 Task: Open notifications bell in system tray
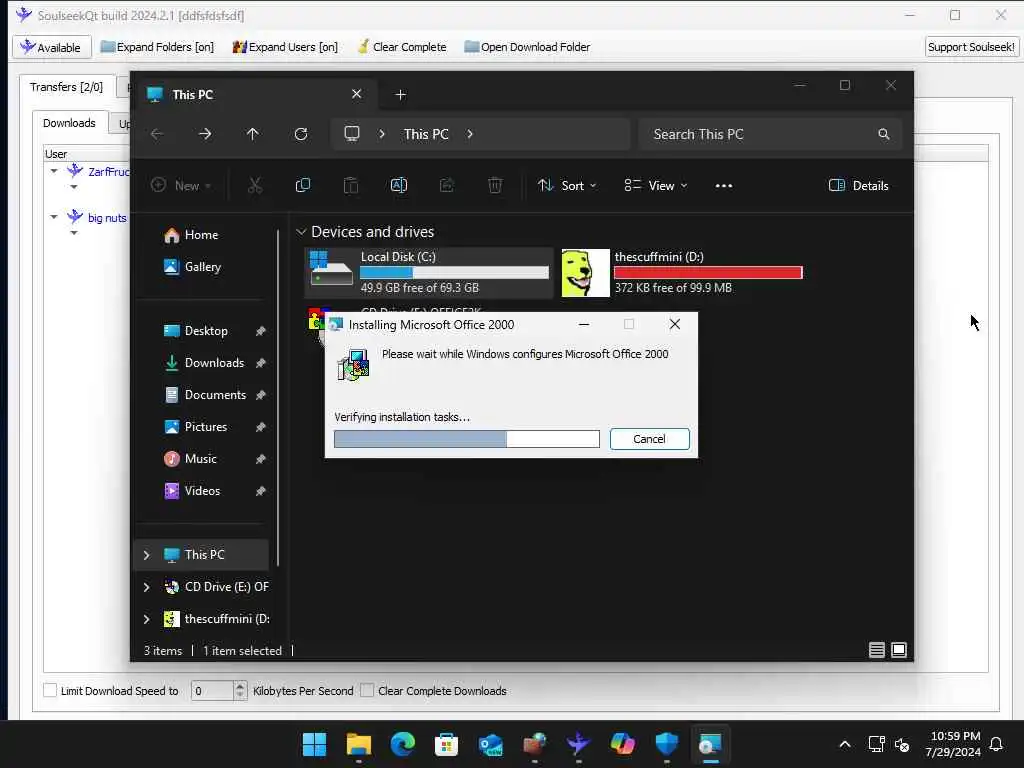(x=996, y=744)
